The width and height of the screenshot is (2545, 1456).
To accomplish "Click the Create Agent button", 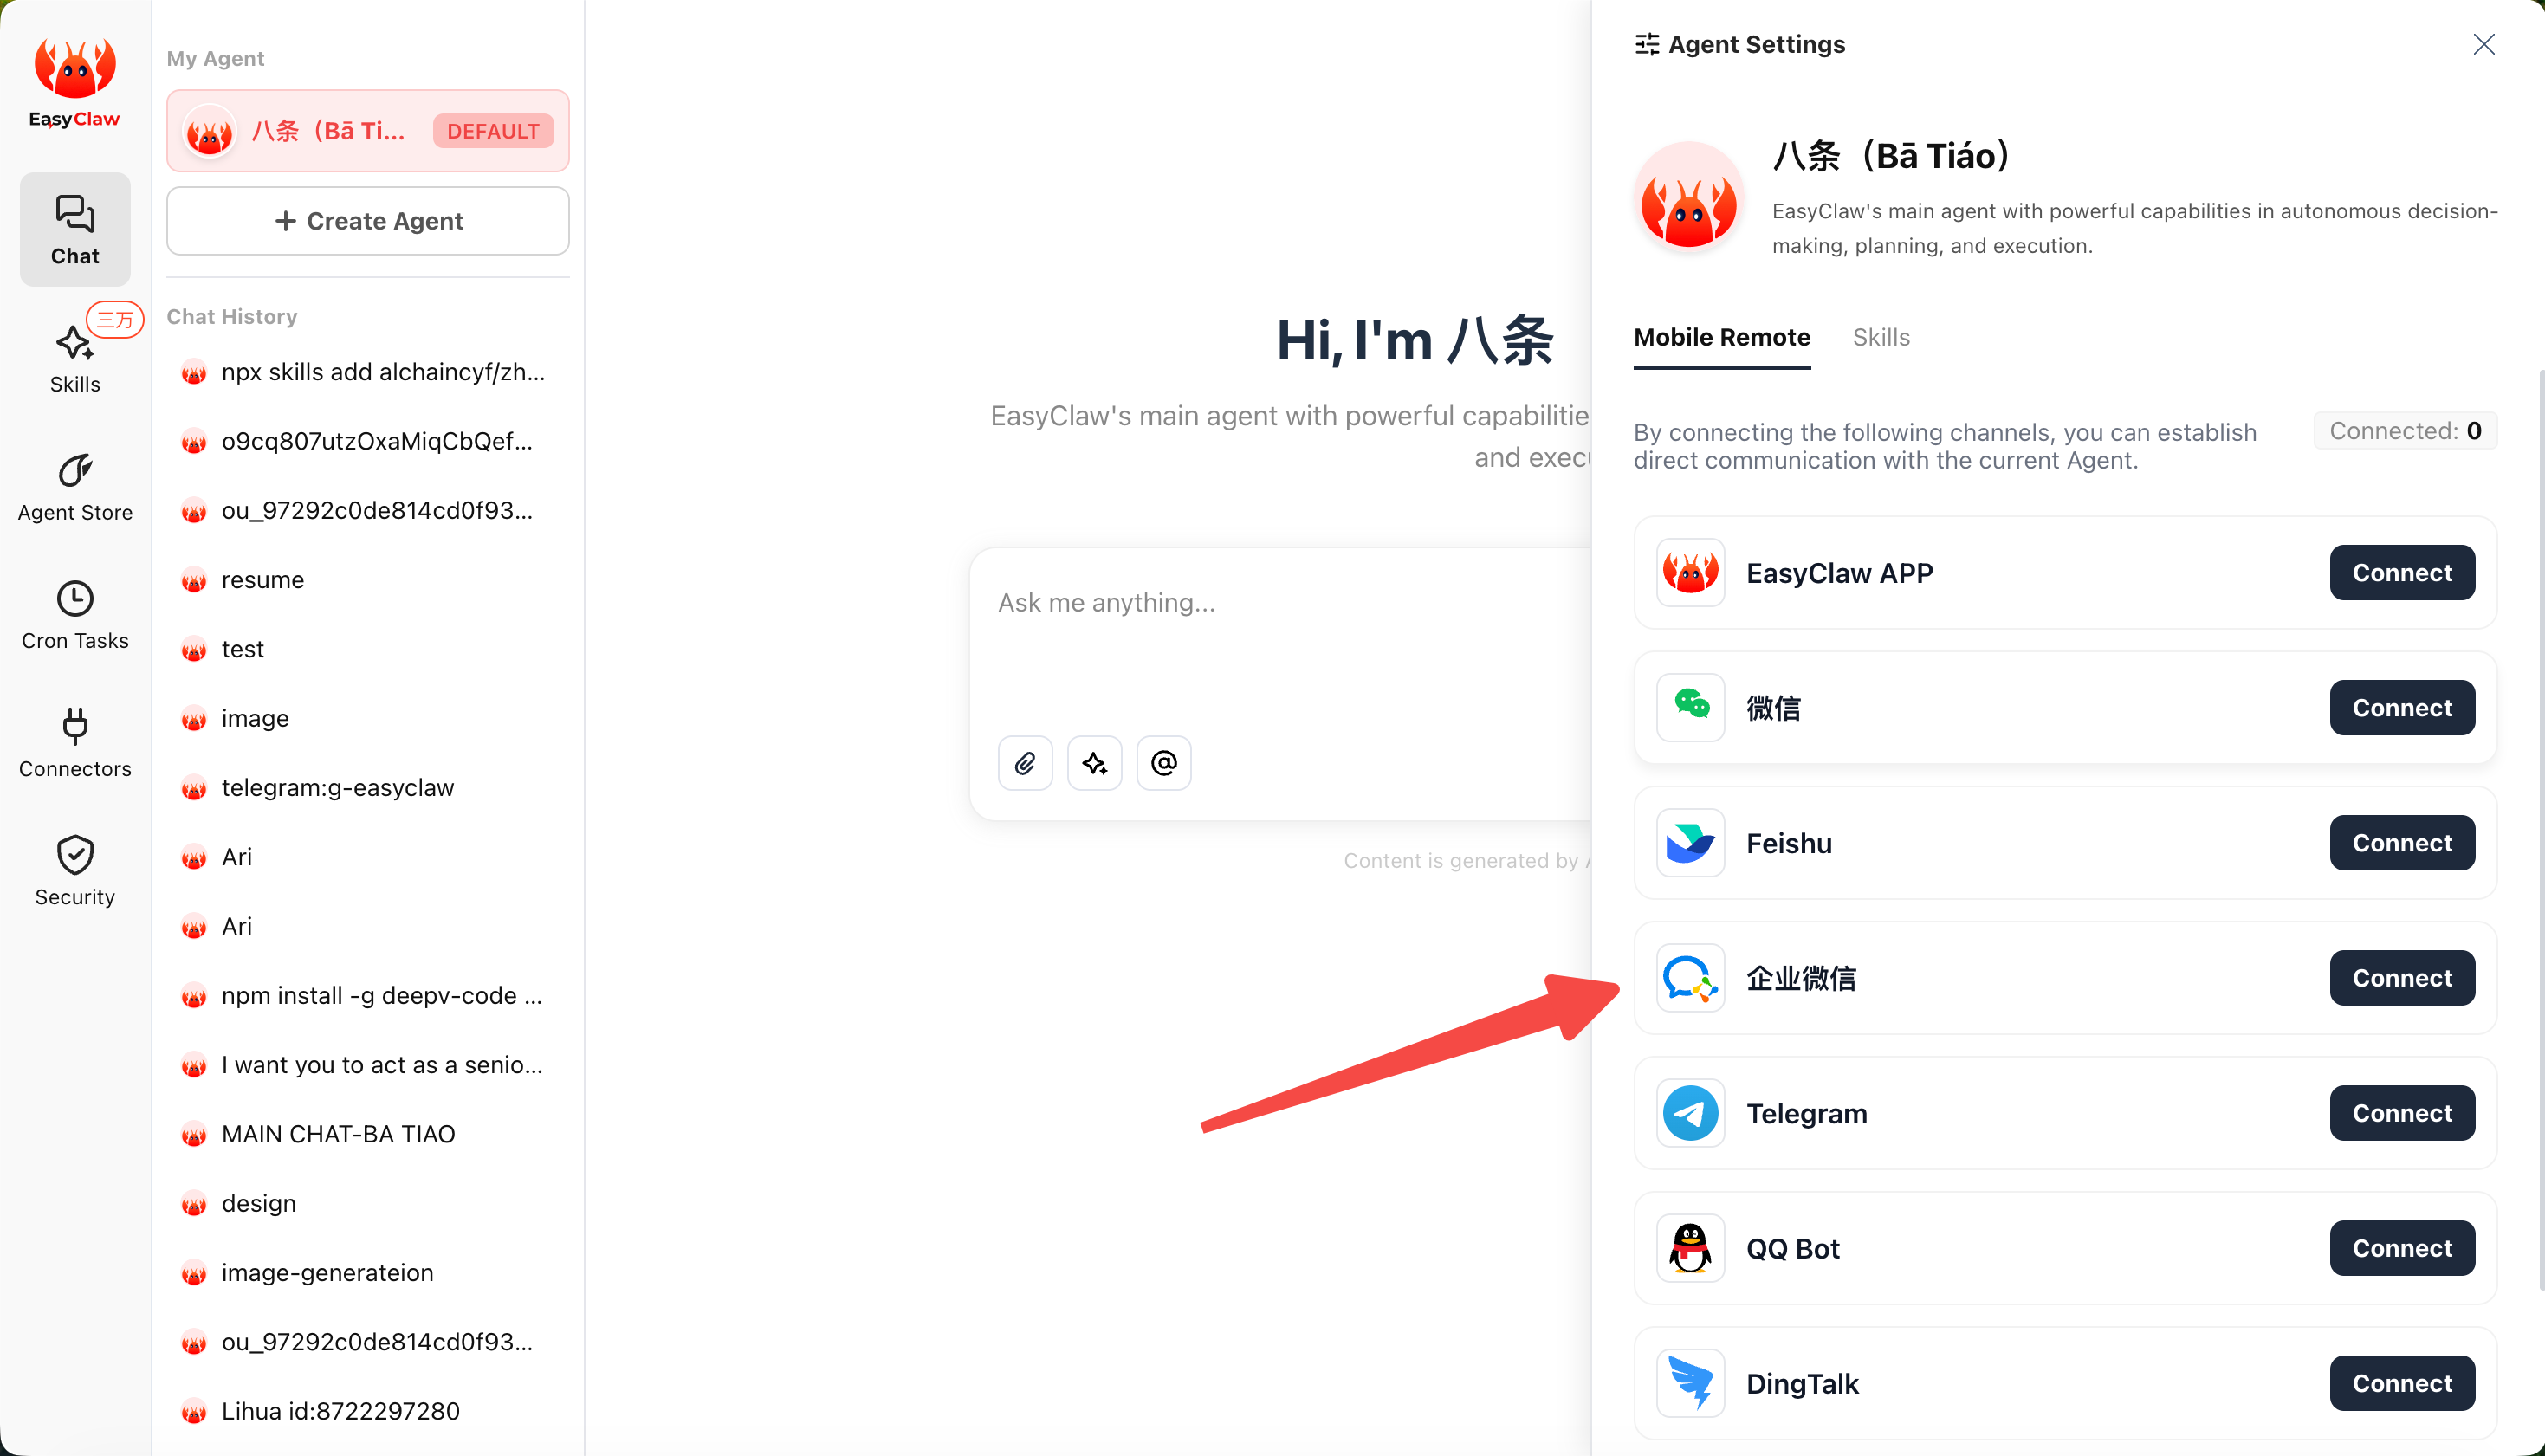I will point(368,221).
